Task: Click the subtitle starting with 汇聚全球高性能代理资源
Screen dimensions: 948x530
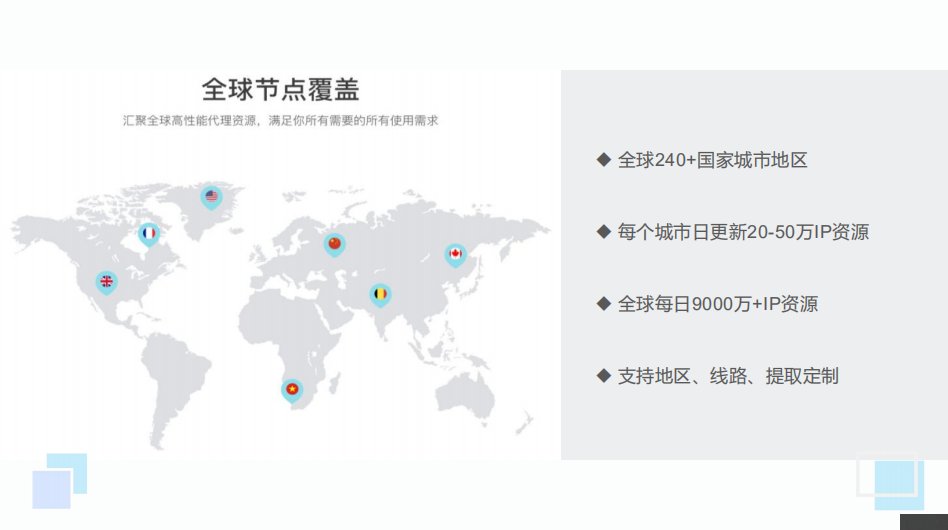Action: point(281,121)
